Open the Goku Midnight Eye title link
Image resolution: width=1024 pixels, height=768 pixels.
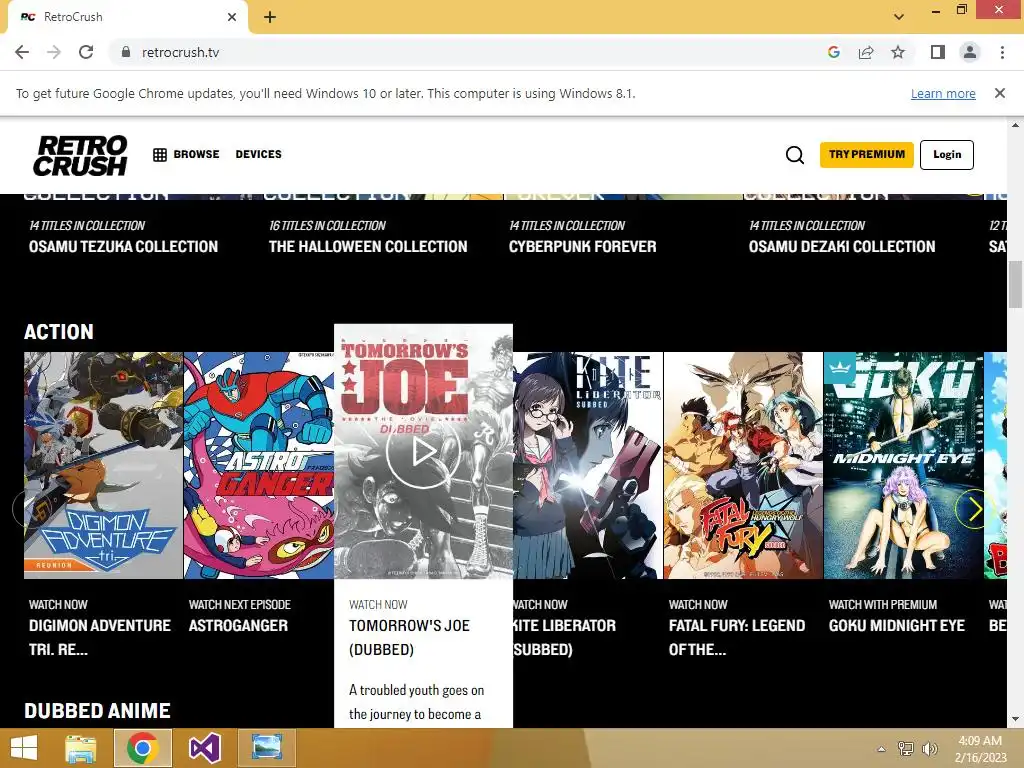pos(897,626)
